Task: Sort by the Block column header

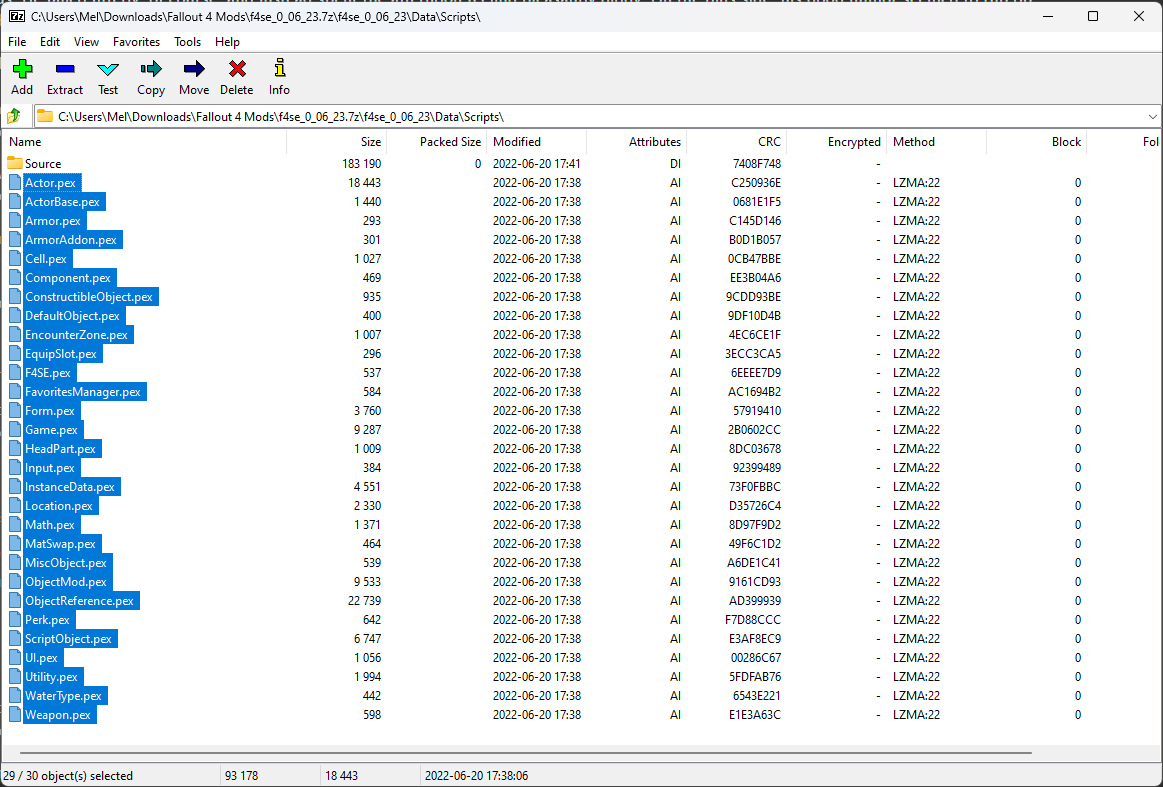Action: point(1038,142)
